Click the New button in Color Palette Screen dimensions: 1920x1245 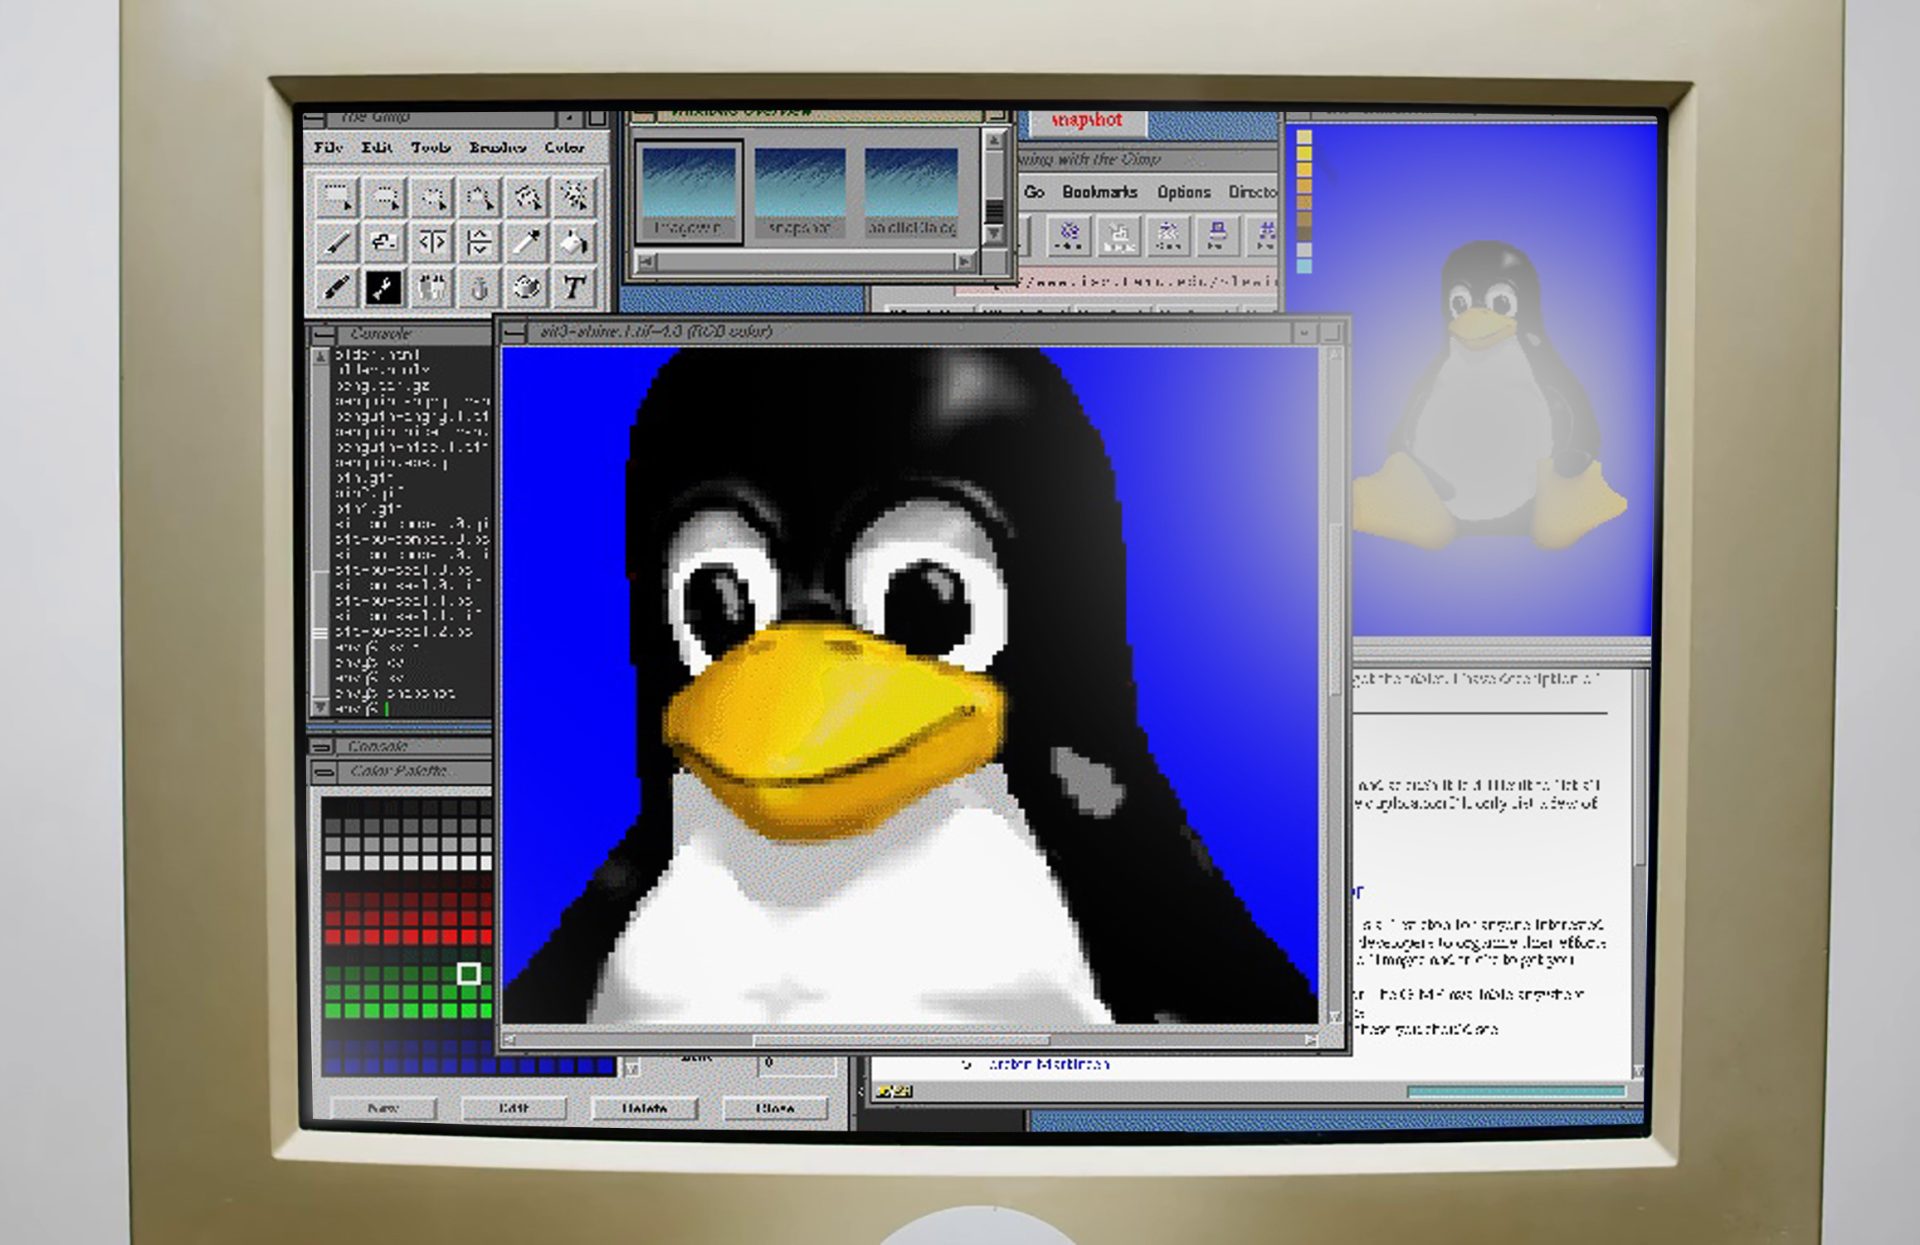pyautogui.click(x=383, y=1108)
